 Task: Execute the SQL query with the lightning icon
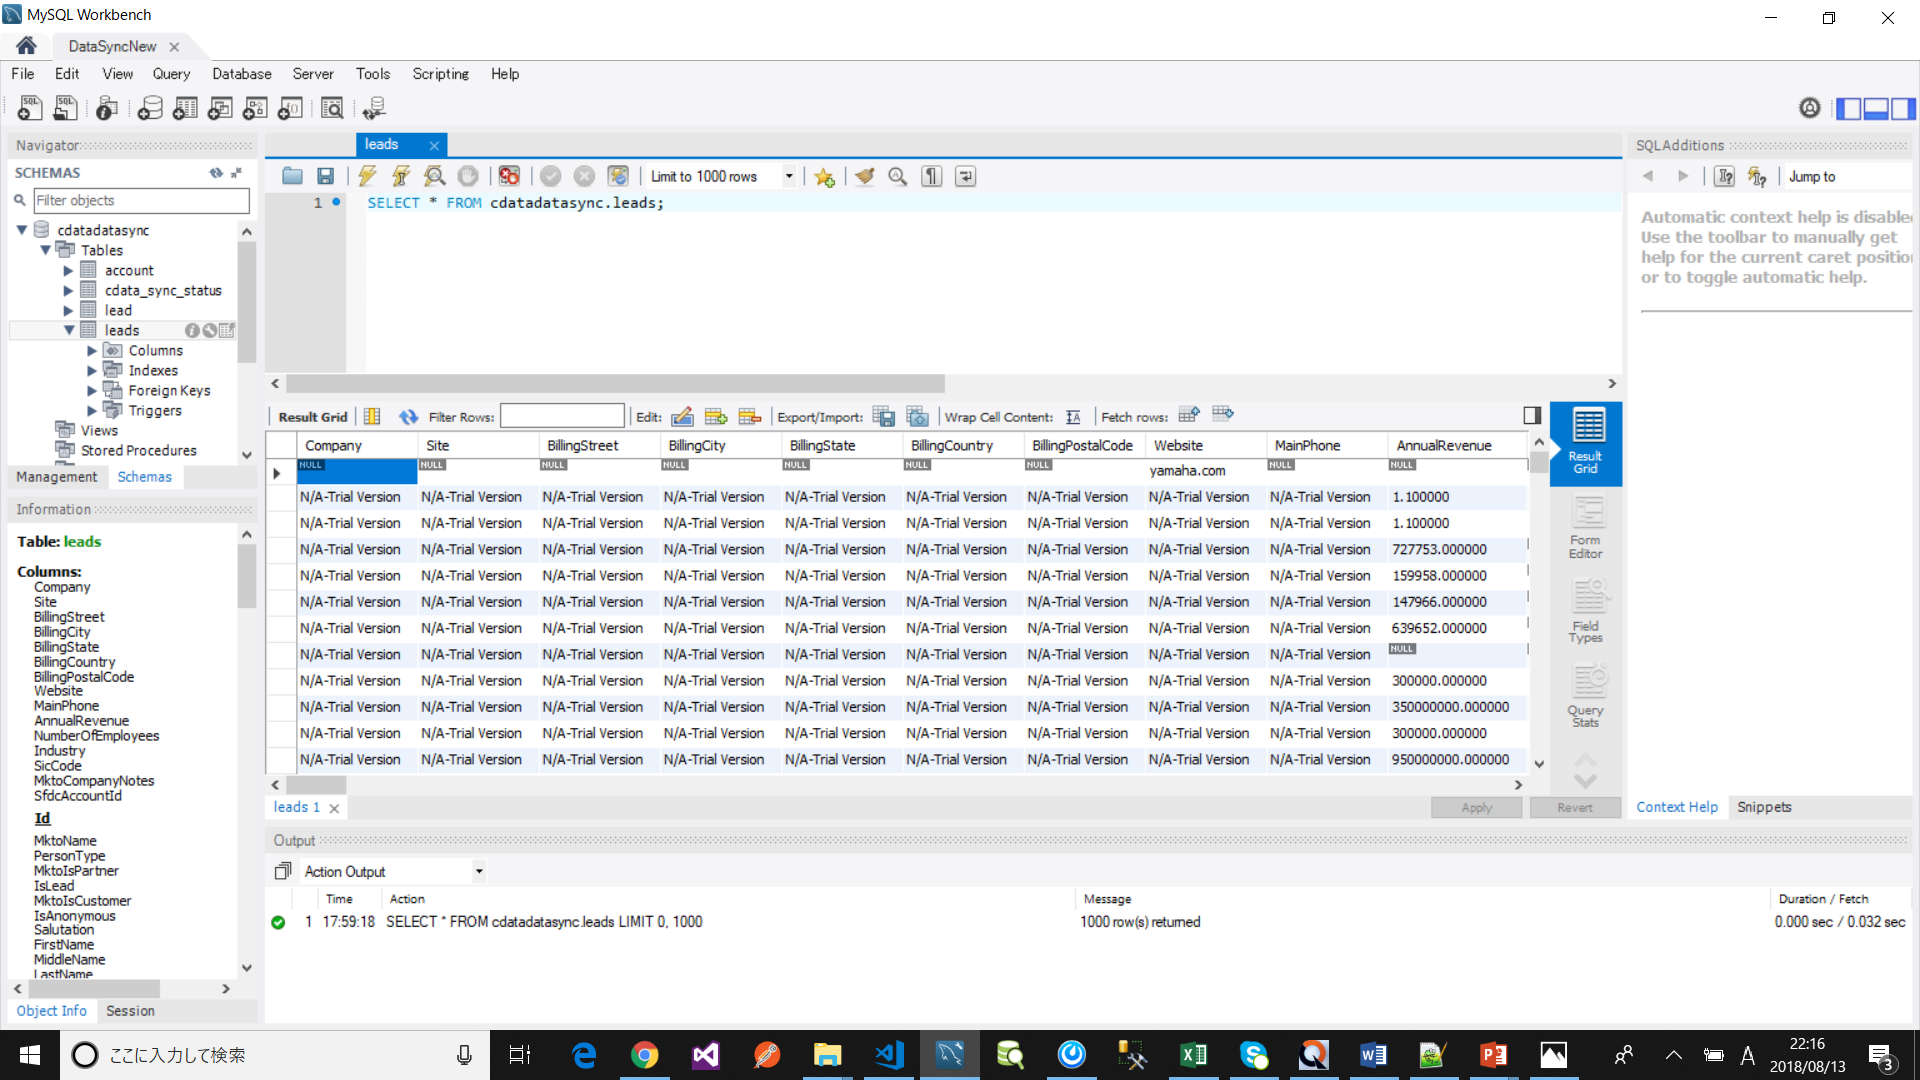point(367,176)
